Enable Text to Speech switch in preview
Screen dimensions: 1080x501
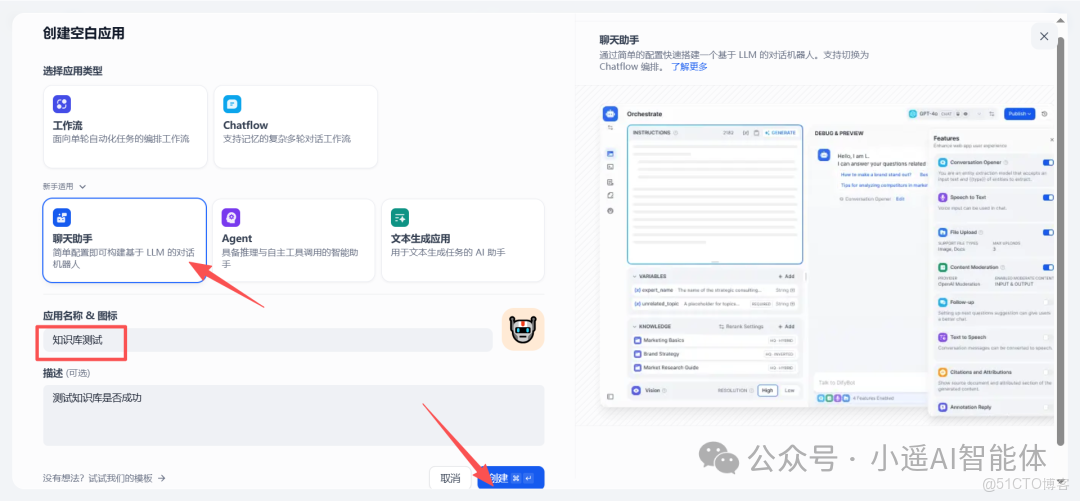[x=1048, y=337]
